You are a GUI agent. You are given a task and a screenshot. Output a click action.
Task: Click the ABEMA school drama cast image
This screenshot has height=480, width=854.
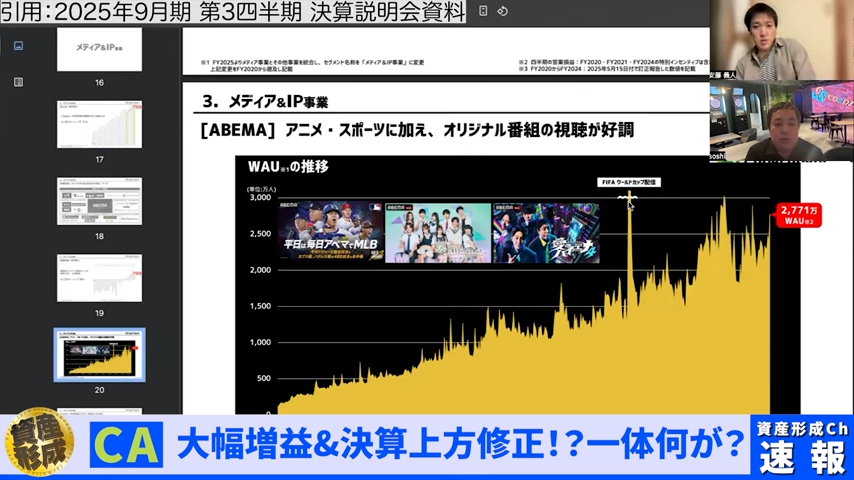click(438, 233)
